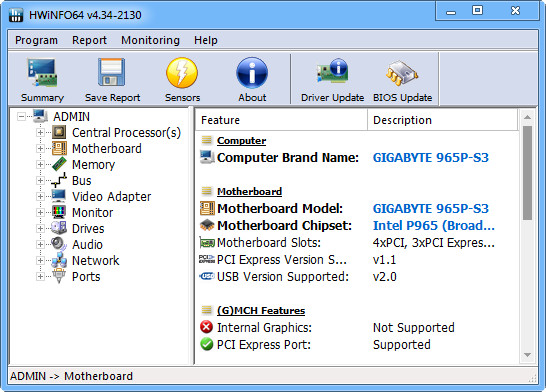Collapse the ADMIN root node
Image resolution: width=546 pixels, height=392 pixels.
(x=22, y=116)
